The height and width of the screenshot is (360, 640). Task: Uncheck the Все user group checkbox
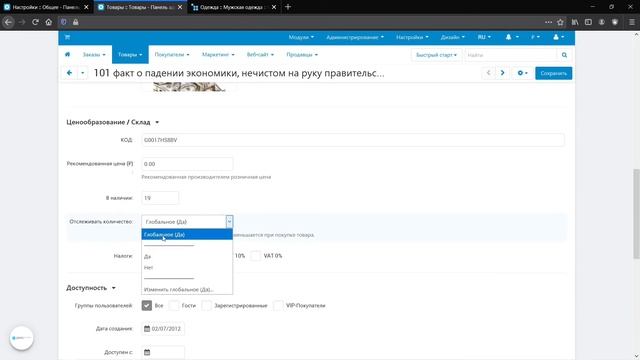(x=147, y=305)
